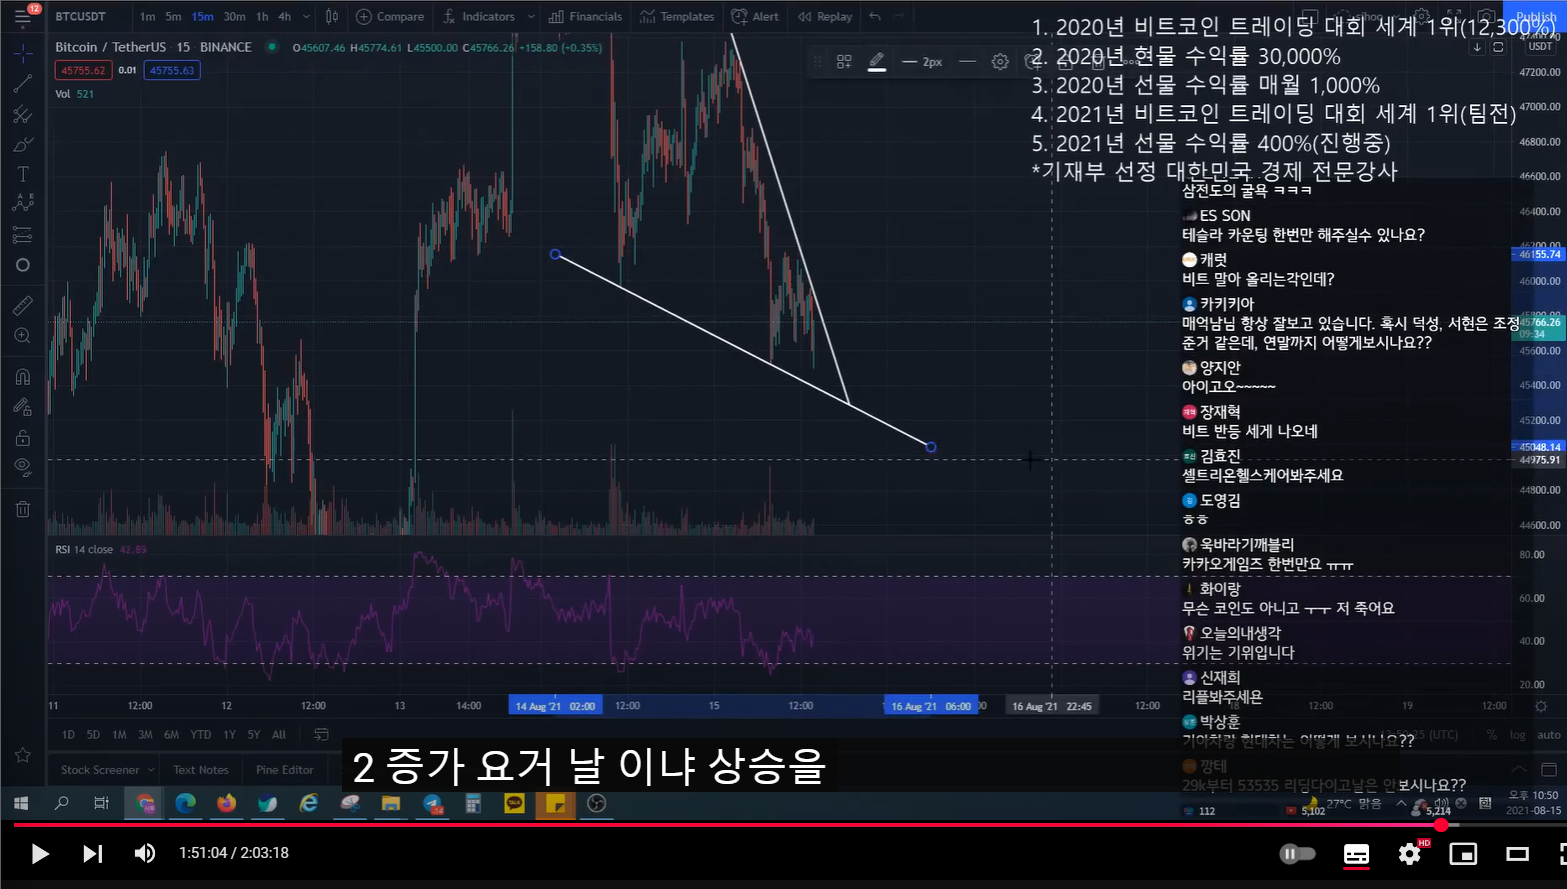Toggle the YouTube autoplay switch
The width and height of the screenshot is (1567, 889).
tap(1298, 853)
